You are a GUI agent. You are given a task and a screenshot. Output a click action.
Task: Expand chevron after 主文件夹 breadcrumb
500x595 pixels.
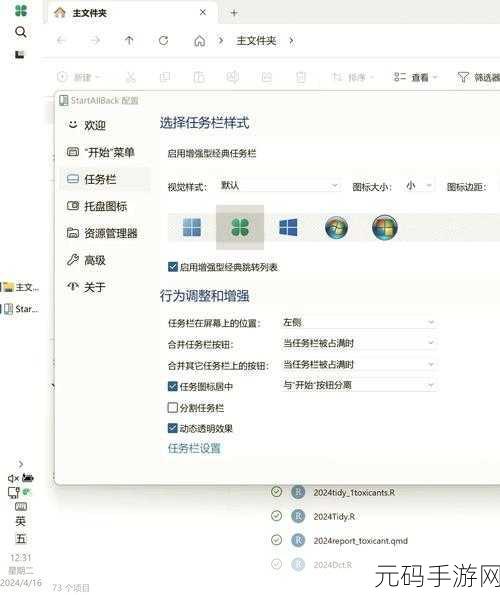click(291, 41)
